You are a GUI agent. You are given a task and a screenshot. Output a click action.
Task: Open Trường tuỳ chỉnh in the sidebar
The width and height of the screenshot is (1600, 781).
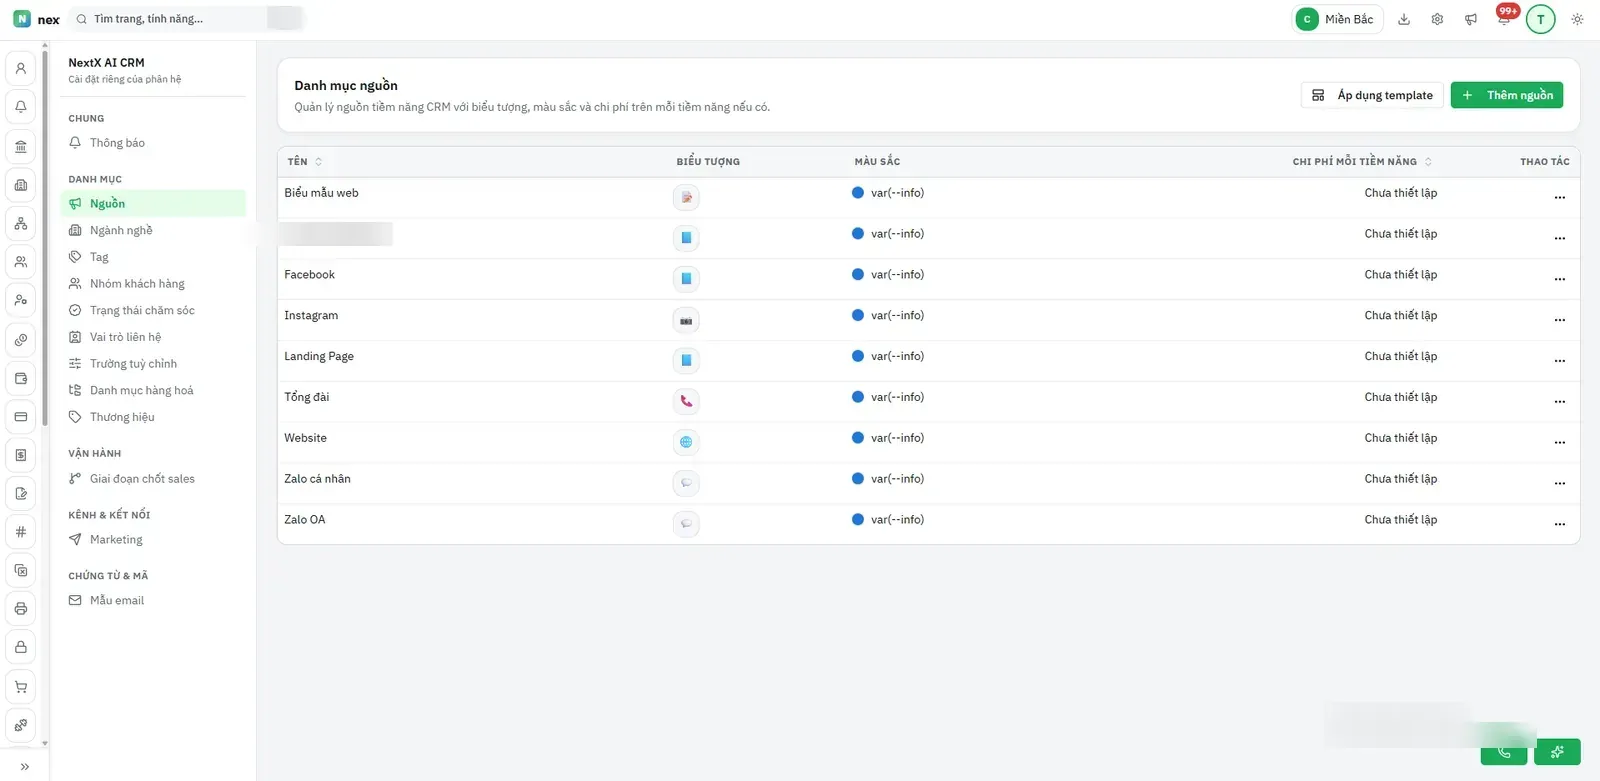pyautogui.click(x=153, y=364)
